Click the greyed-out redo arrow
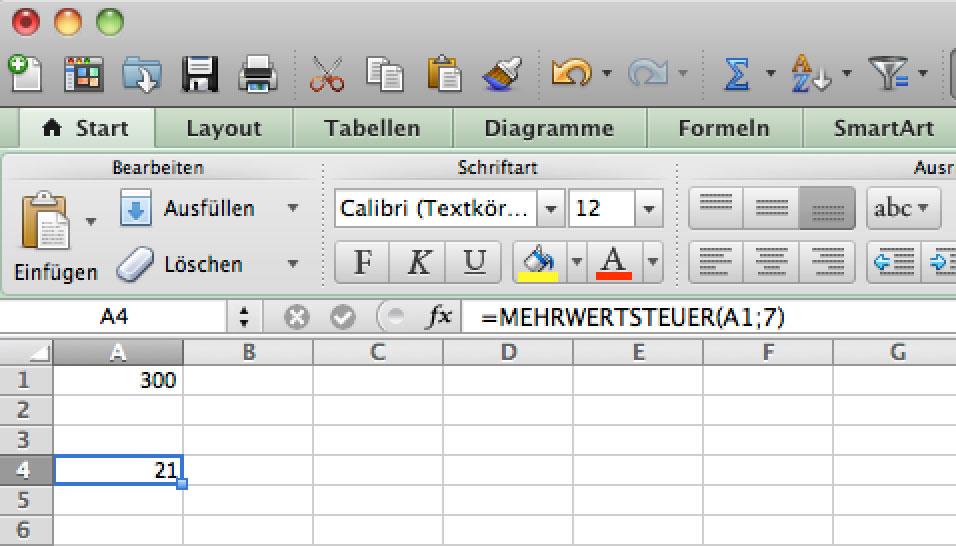The width and height of the screenshot is (956, 546). click(x=648, y=73)
